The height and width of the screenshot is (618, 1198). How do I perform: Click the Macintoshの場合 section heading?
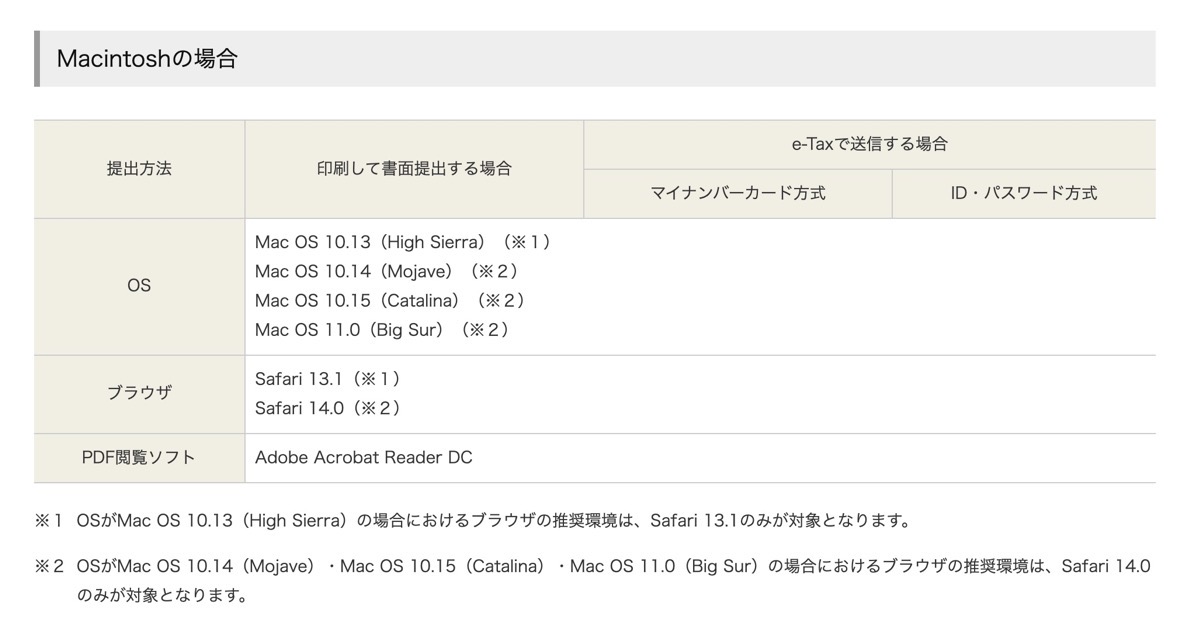click(x=147, y=59)
